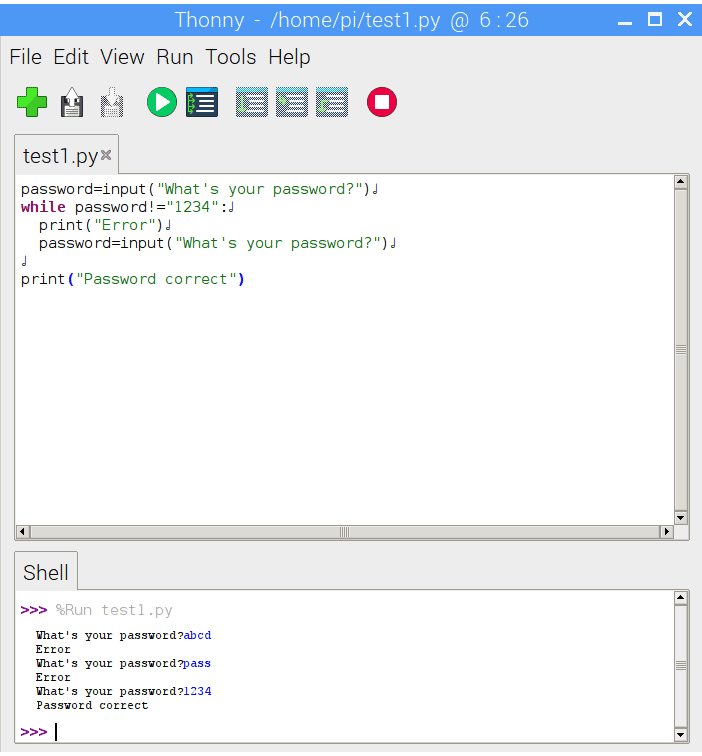This screenshot has height=756, width=702.
Task: Click the Step over debug icon
Action: [x=252, y=102]
